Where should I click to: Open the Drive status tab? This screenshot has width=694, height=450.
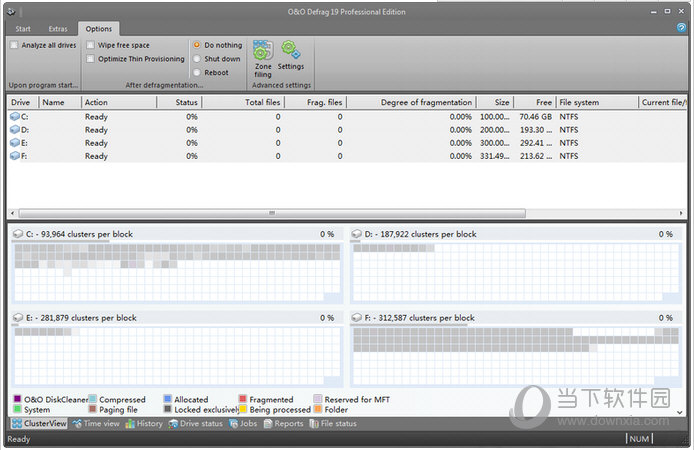(x=195, y=423)
